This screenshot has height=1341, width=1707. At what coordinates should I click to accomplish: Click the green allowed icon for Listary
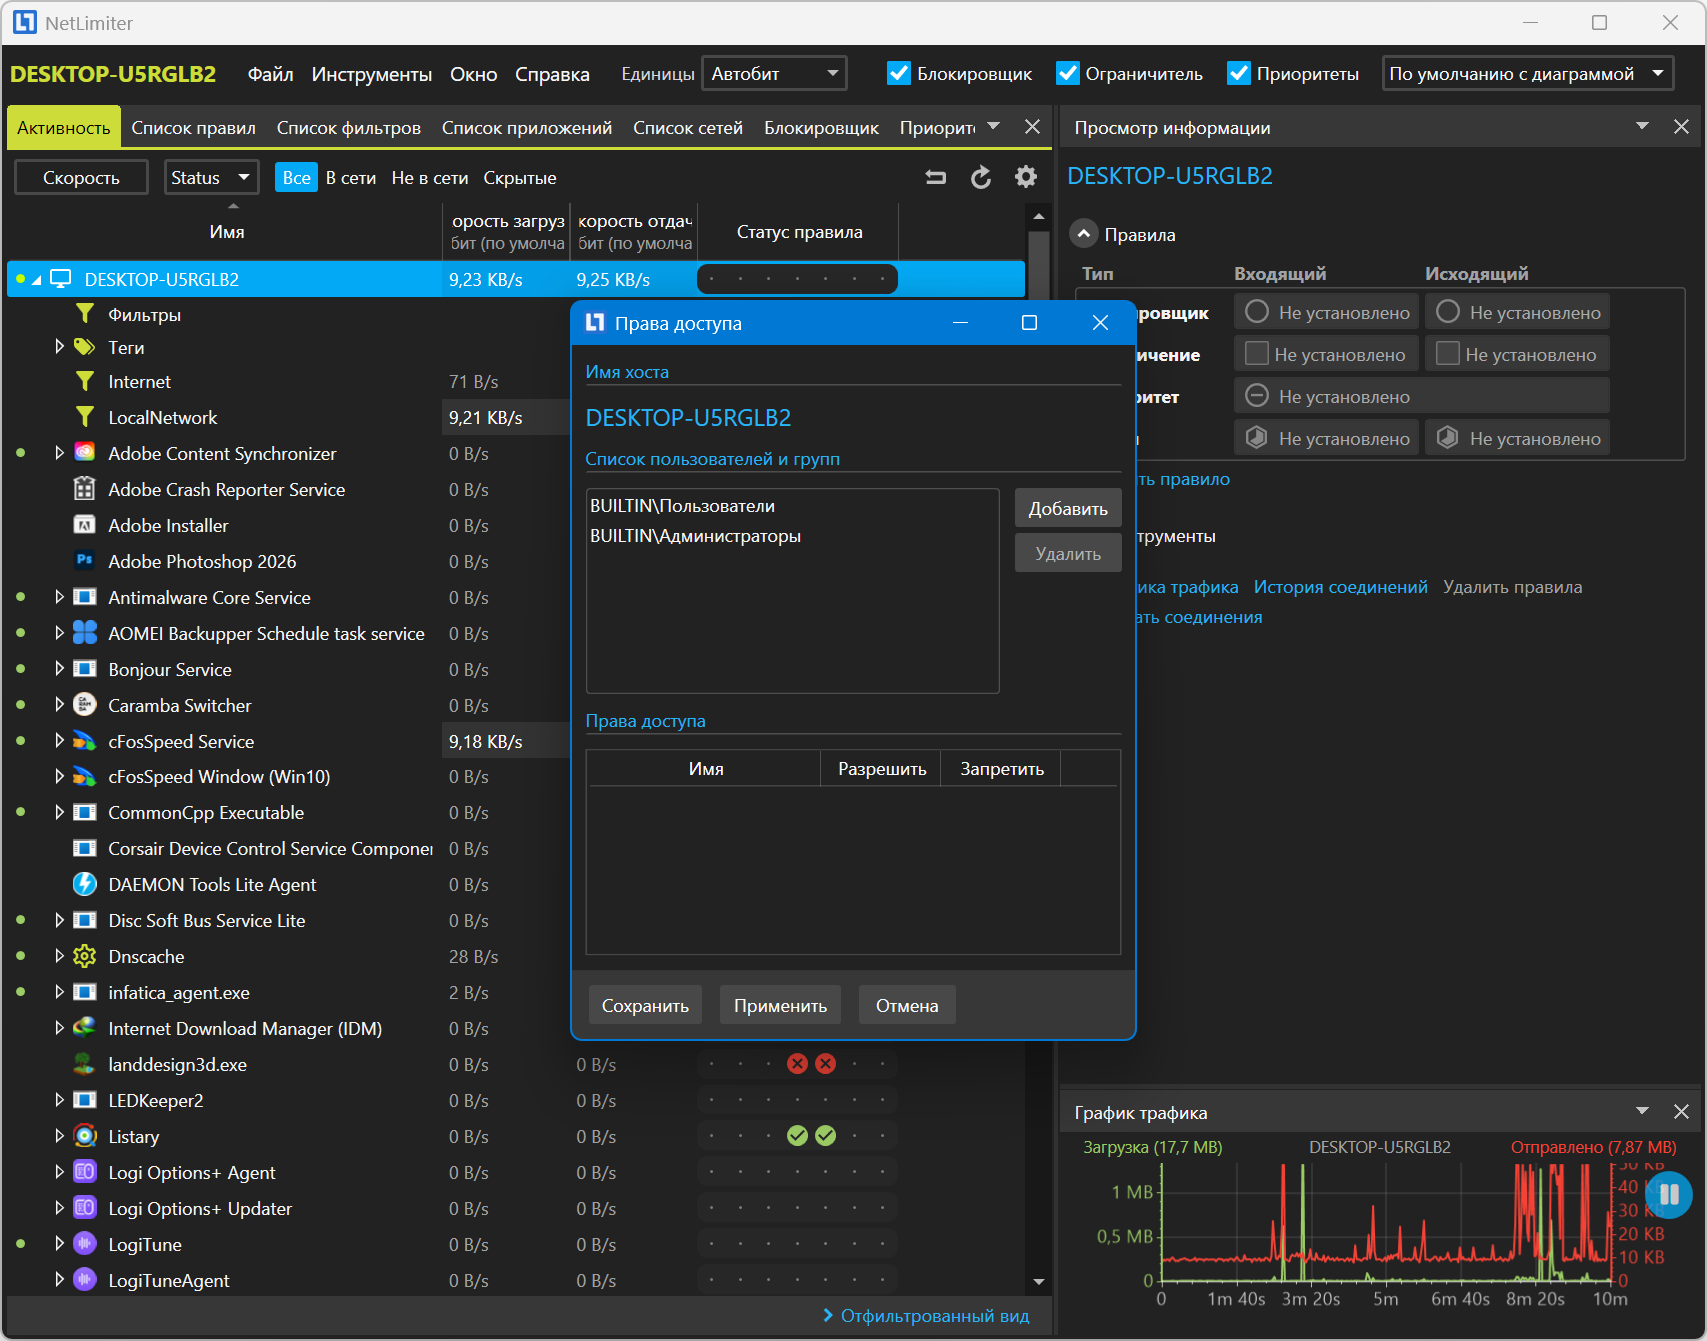pos(797,1136)
